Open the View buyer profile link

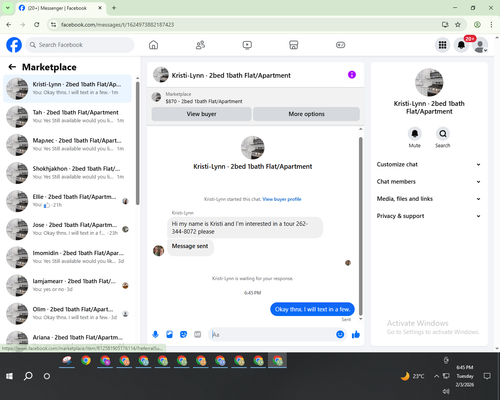[282, 199]
